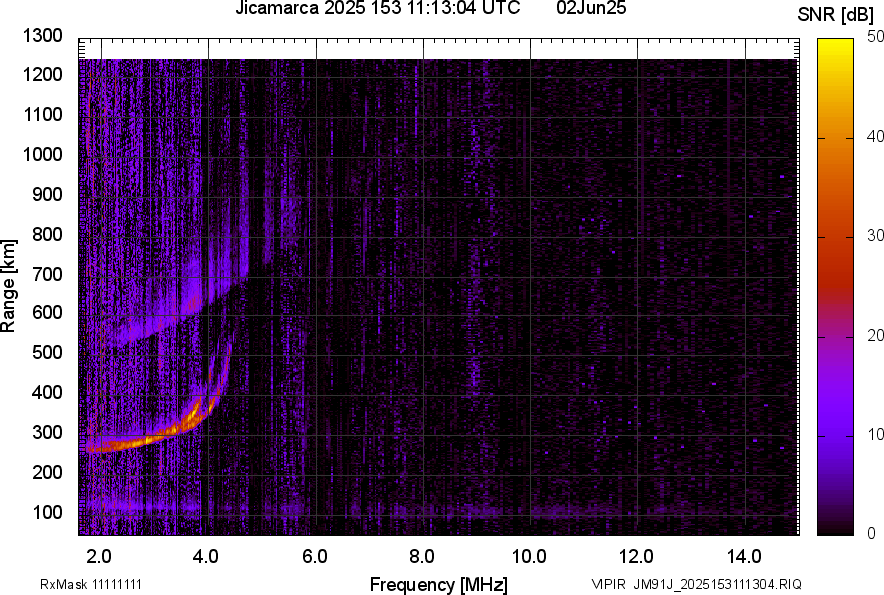Click the colorbar tick label '30'

(x=875, y=235)
